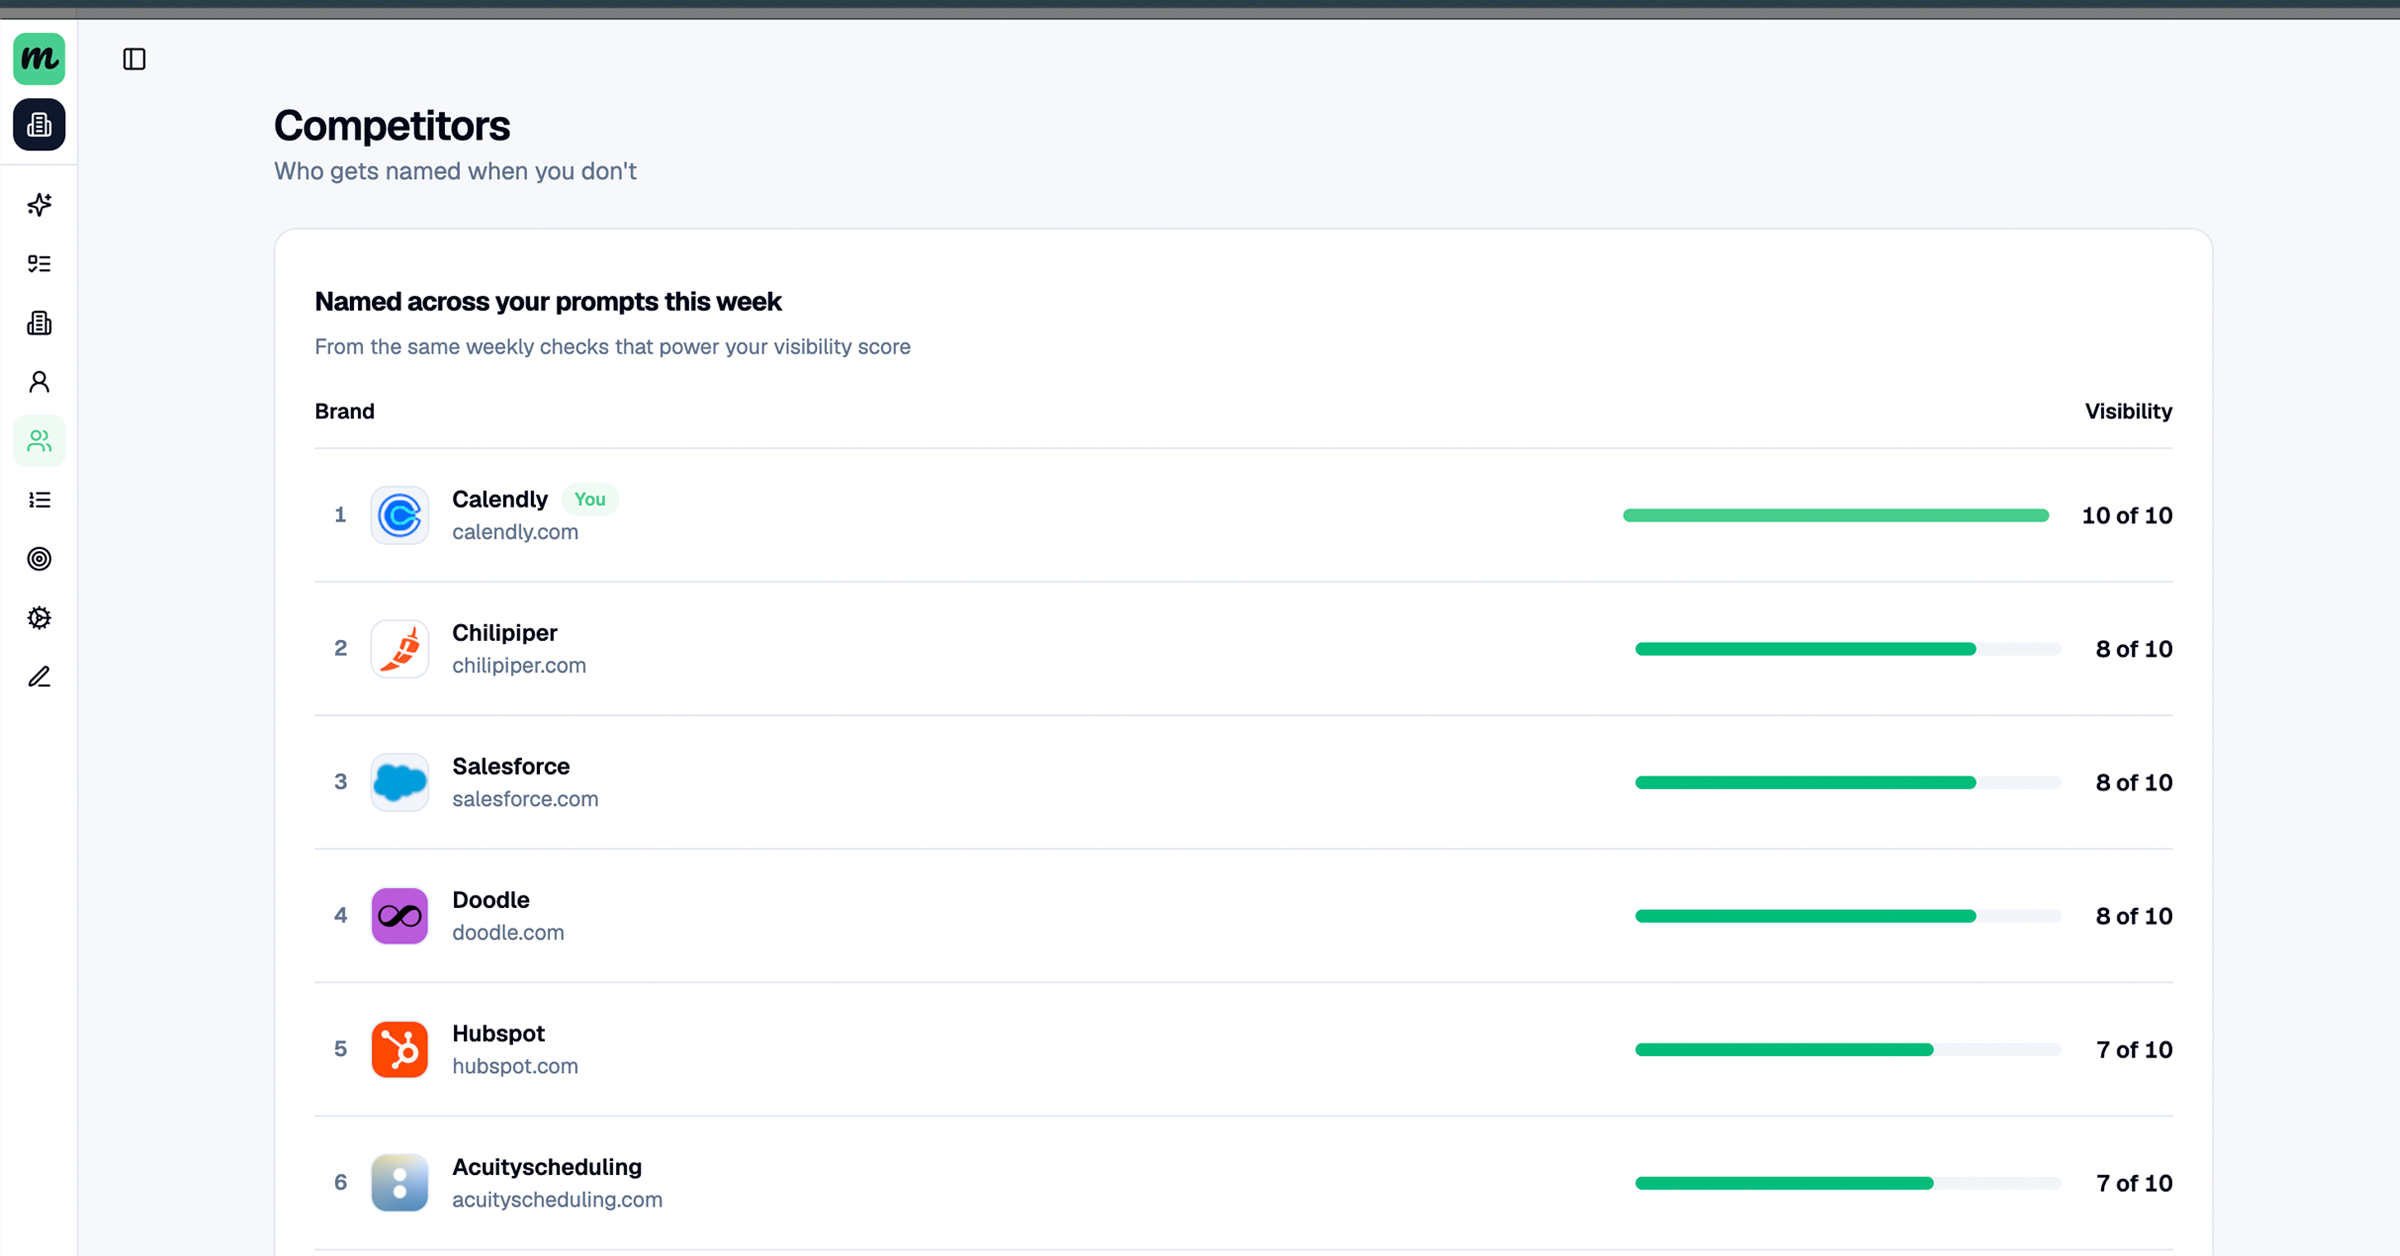Click rank number 4 beside Doodle

click(x=340, y=915)
